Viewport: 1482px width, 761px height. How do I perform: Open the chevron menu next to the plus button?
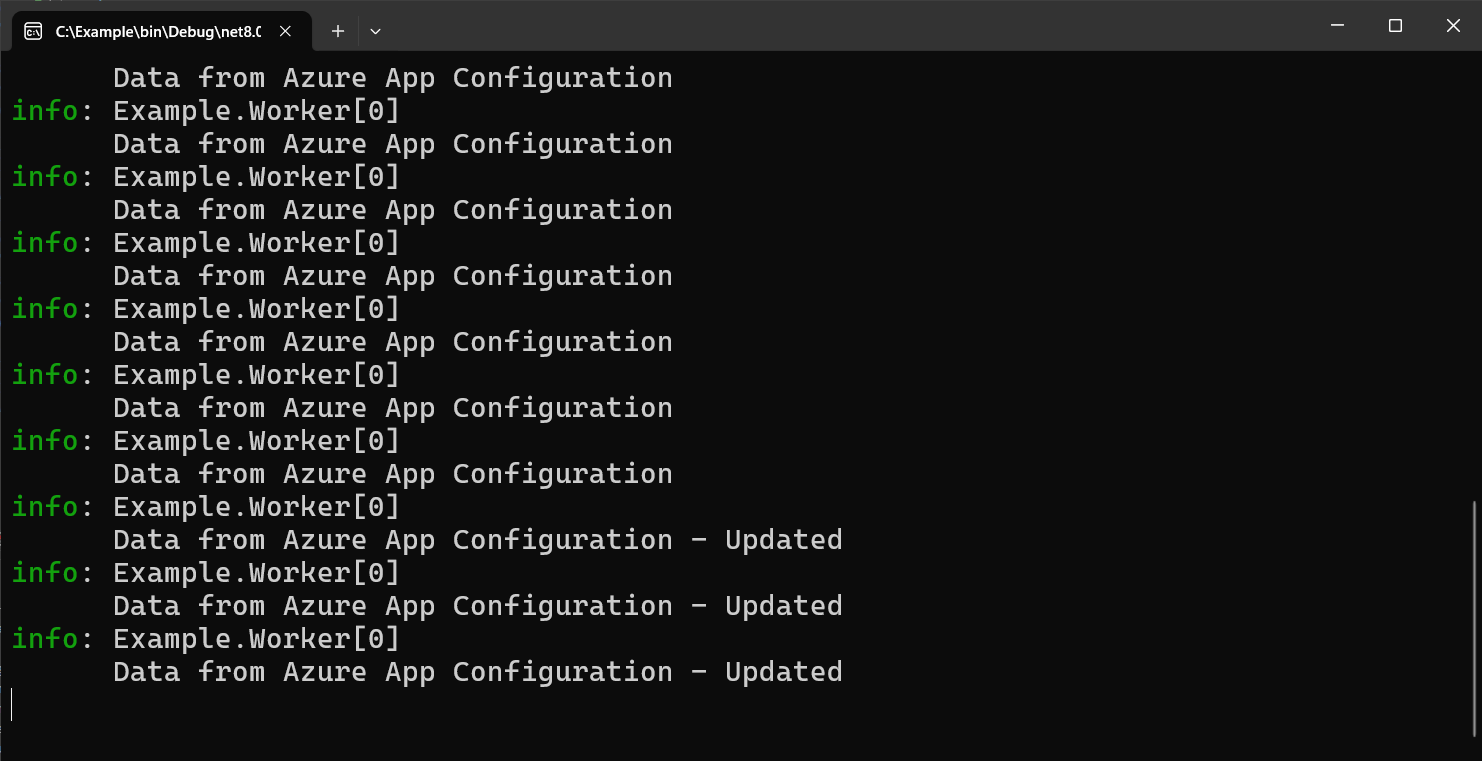(x=375, y=31)
